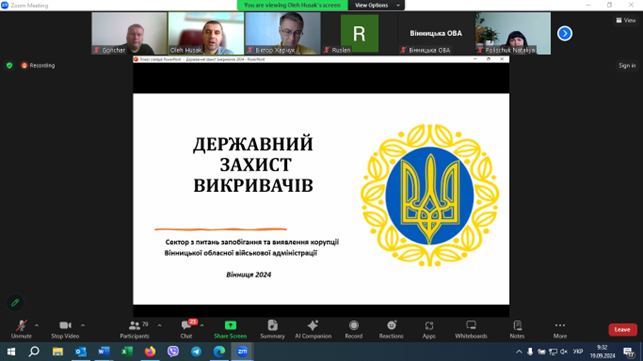The image size is (643, 361).
Task: Select Oleh Husak's video thumbnail
Action: 206,33
